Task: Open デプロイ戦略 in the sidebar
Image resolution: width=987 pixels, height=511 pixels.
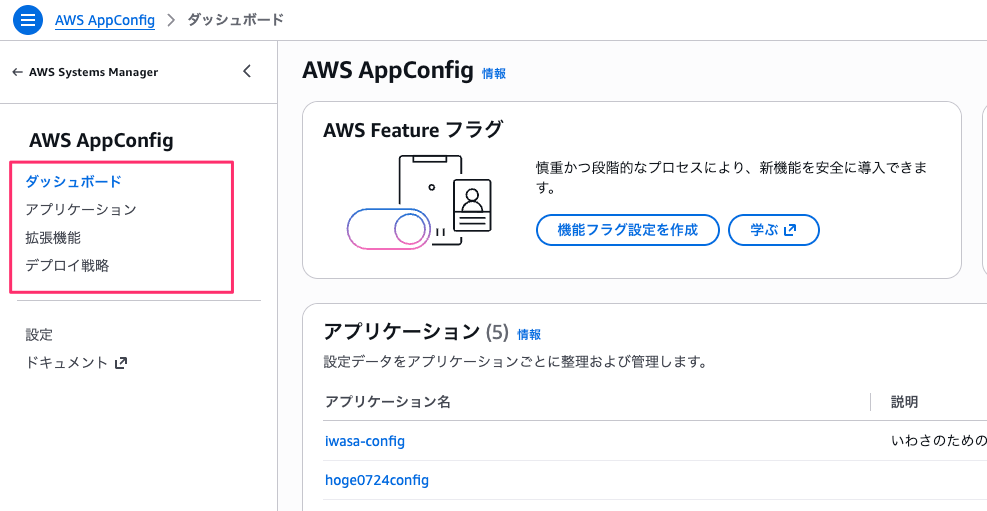Action: [x=67, y=266]
